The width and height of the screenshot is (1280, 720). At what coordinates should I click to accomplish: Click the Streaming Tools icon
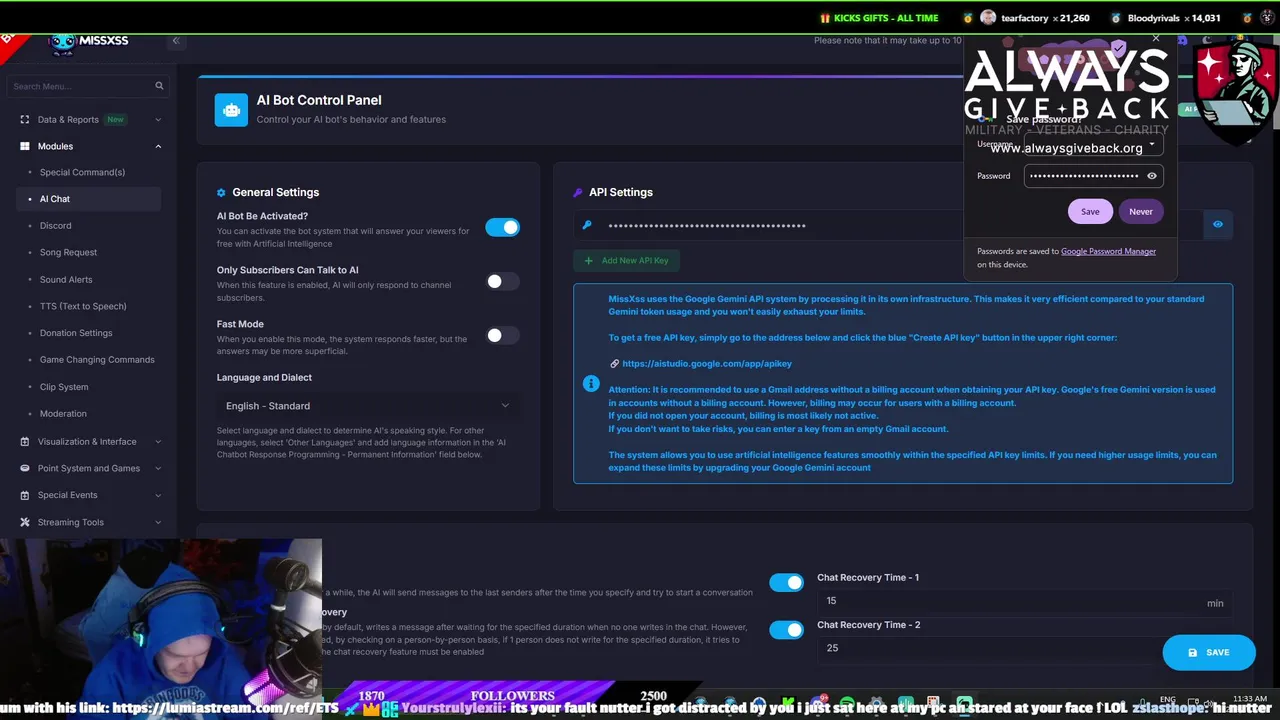pos(25,522)
